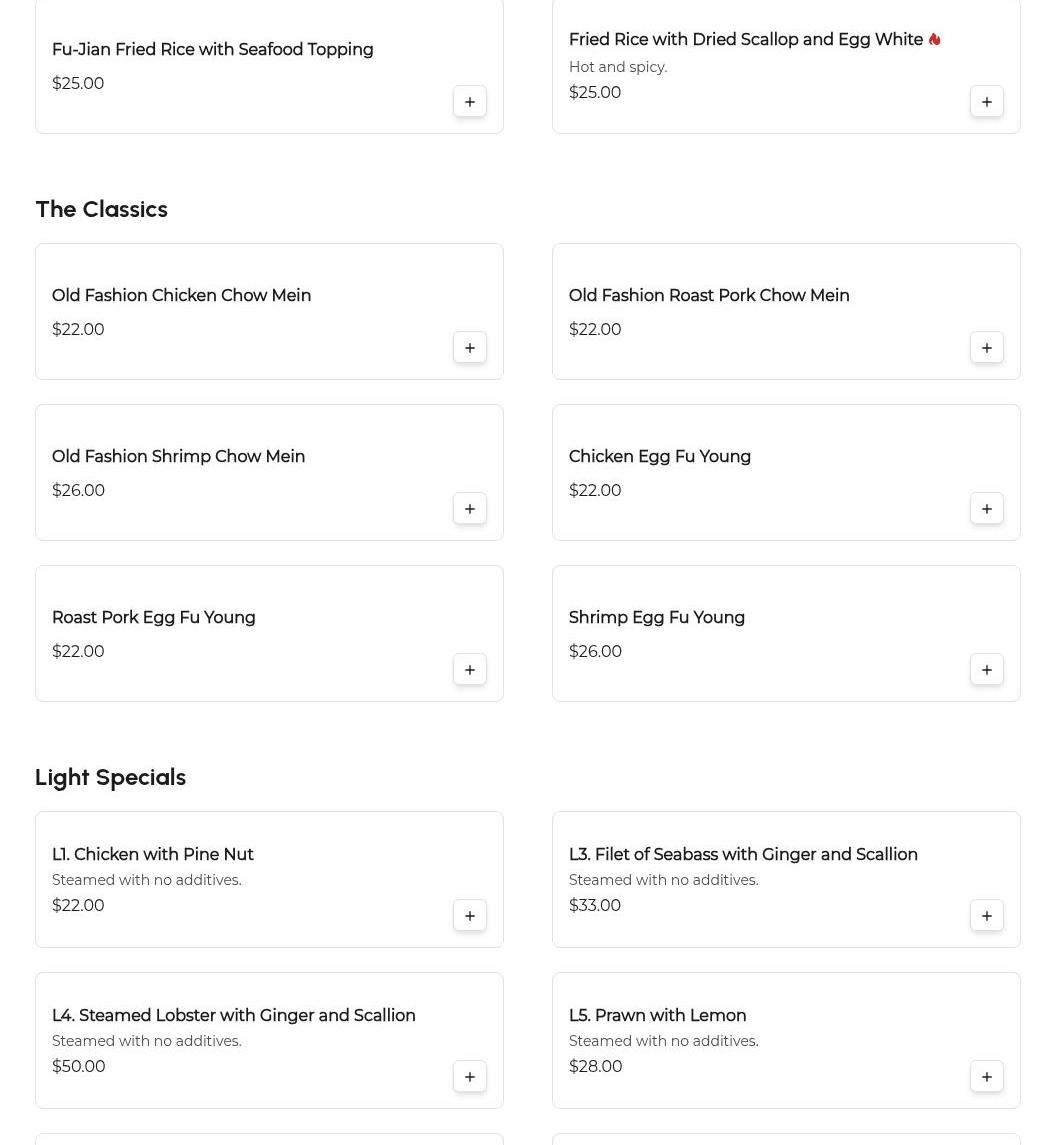This screenshot has height=1145, width=1050.
Task: Open the Chicken Egg Fu Young title
Action: click(659, 457)
